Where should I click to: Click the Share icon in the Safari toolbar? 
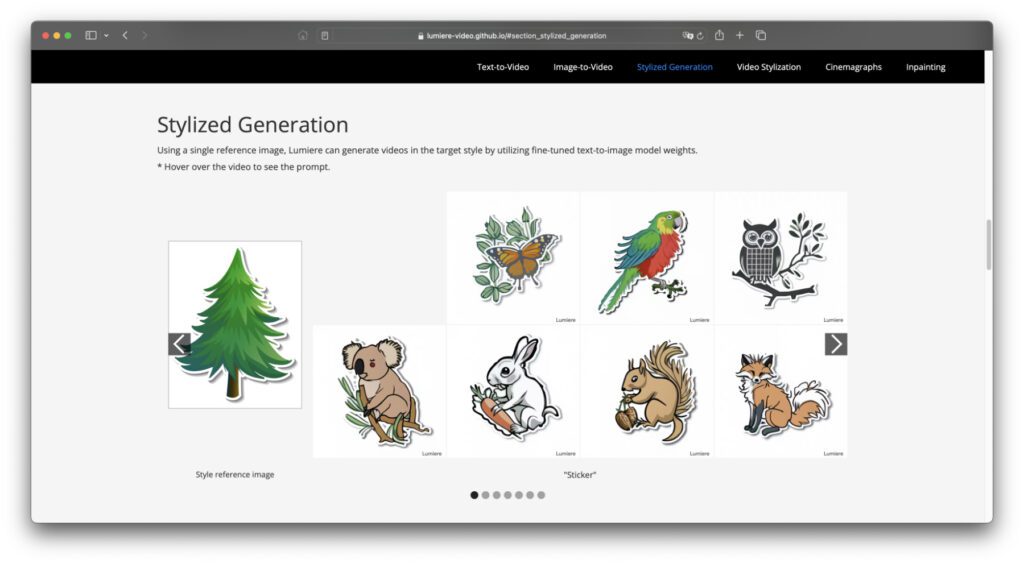pyautogui.click(x=719, y=35)
